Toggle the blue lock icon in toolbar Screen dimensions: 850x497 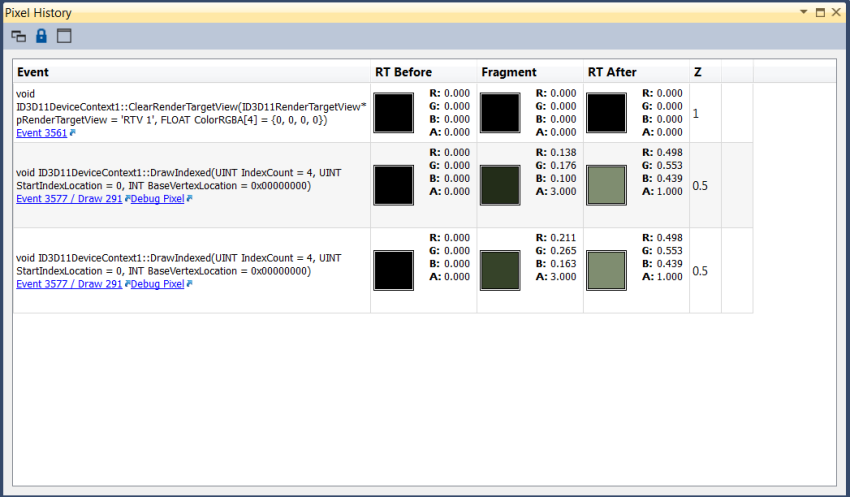[x=41, y=36]
